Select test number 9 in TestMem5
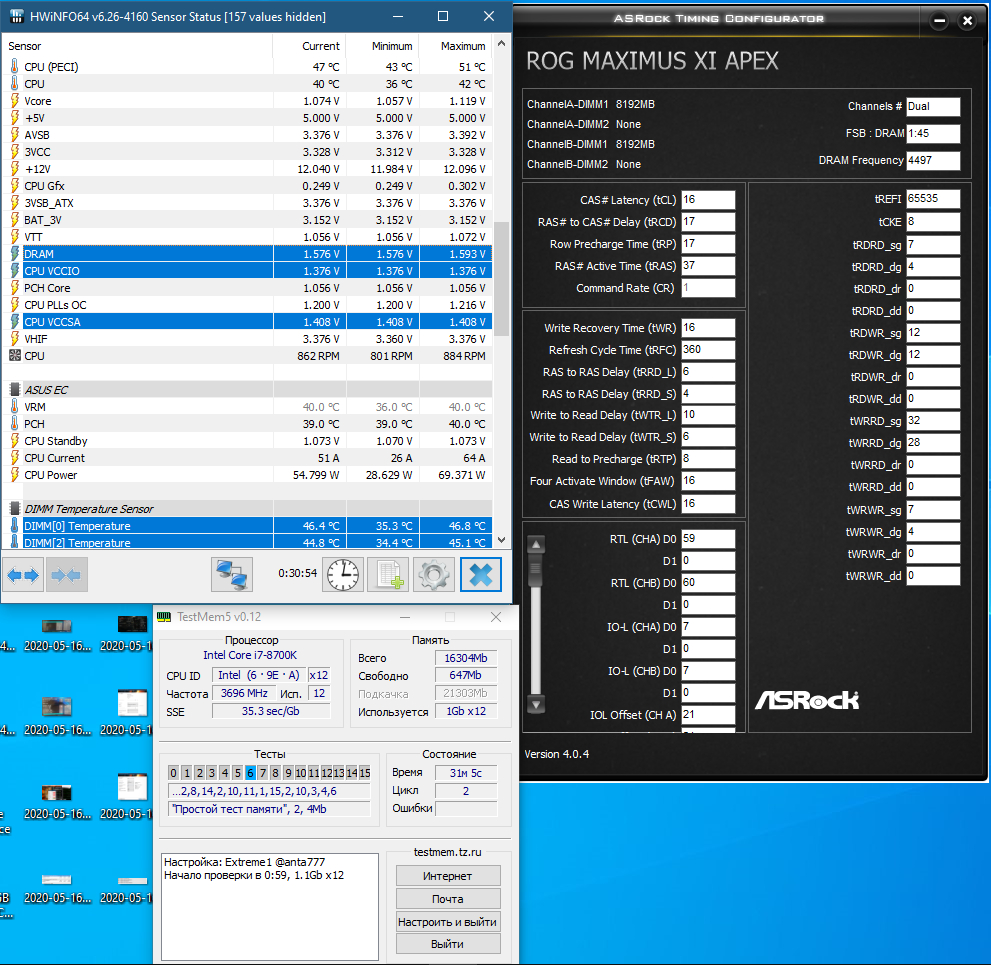991x965 pixels. (288, 773)
